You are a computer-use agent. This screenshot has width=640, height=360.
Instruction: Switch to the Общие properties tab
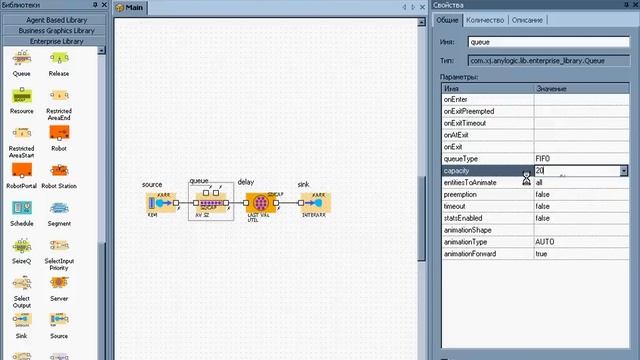(x=447, y=20)
